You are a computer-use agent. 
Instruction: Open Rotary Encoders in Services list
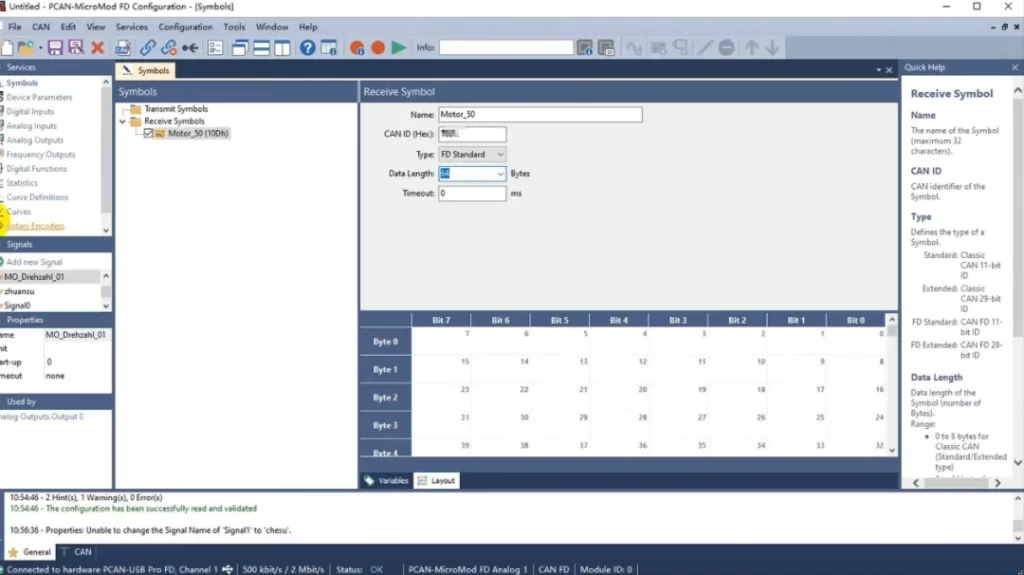[x=35, y=226]
